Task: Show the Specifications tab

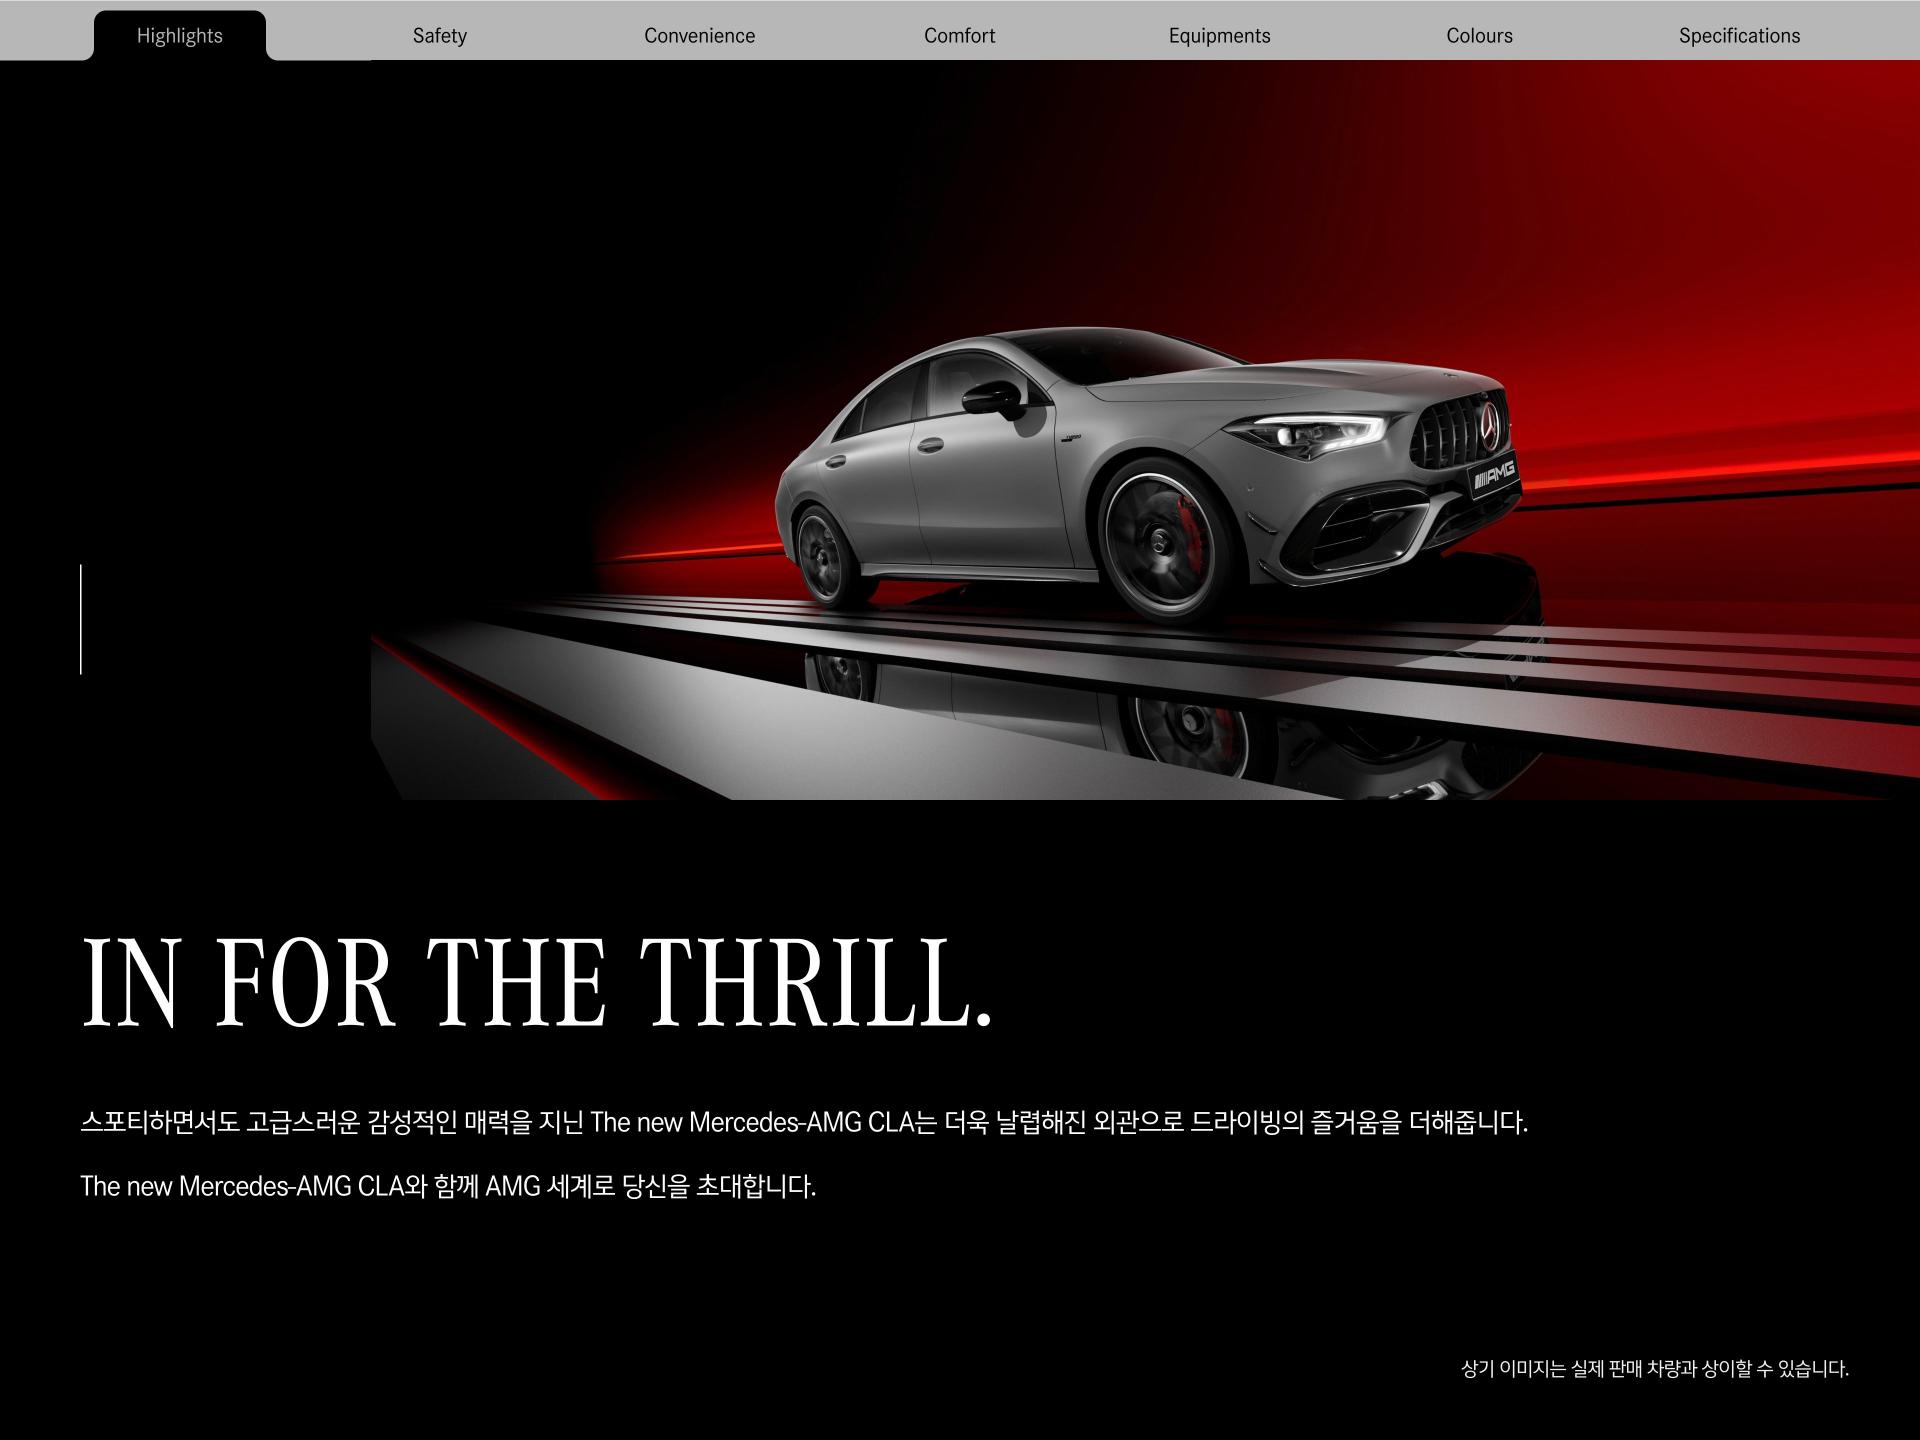Action: (1740, 36)
